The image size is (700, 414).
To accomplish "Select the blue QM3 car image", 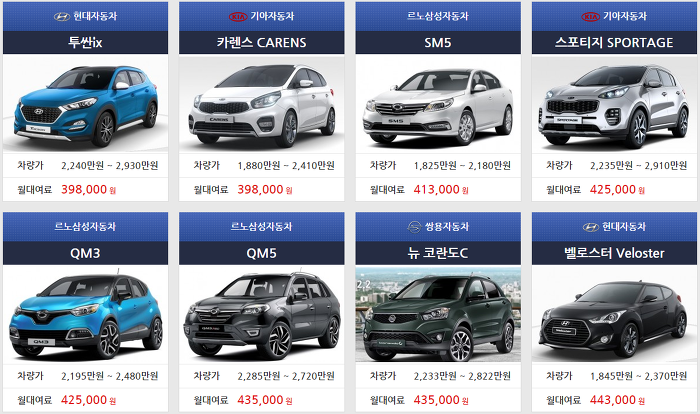I will click(x=85, y=314).
